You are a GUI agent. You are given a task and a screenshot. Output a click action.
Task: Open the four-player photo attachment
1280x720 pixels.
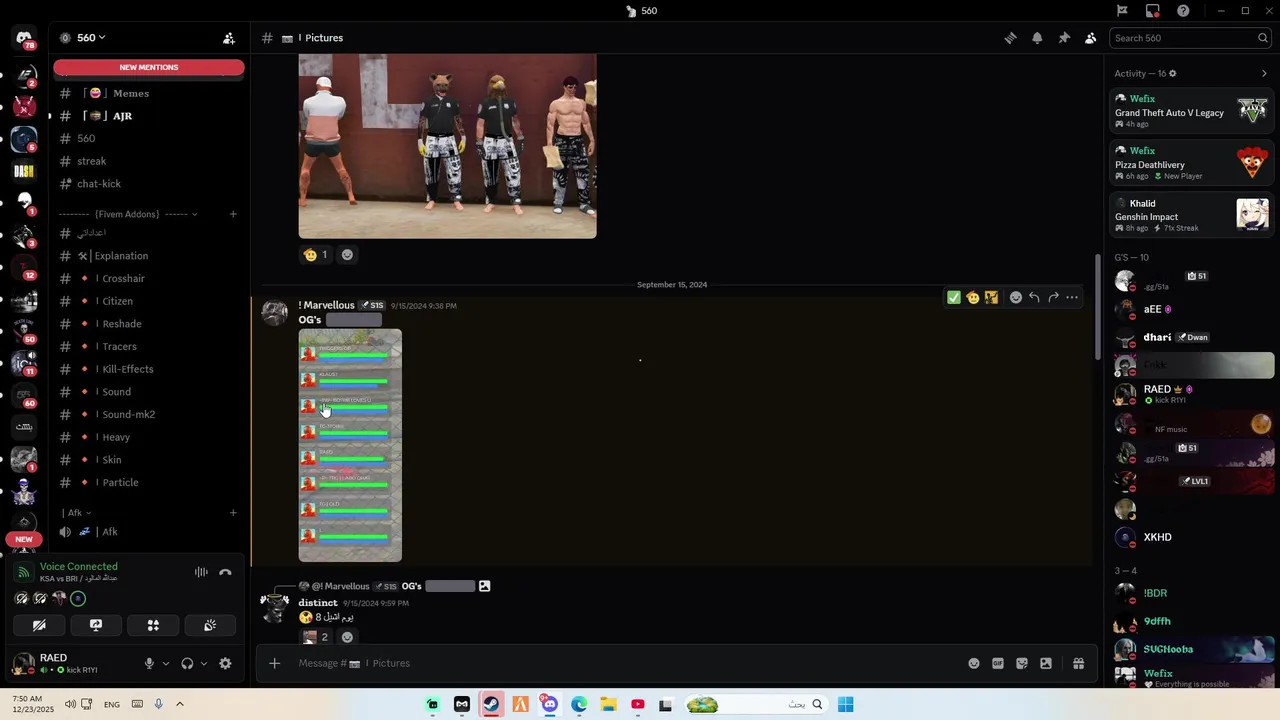click(x=447, y=146)
